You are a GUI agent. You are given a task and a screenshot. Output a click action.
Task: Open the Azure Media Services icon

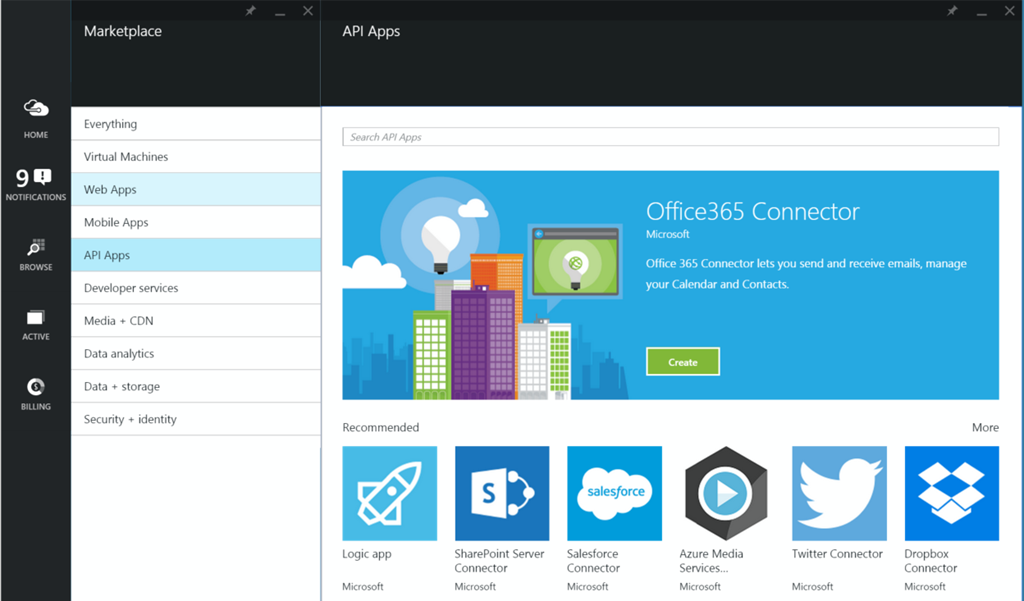726,493
